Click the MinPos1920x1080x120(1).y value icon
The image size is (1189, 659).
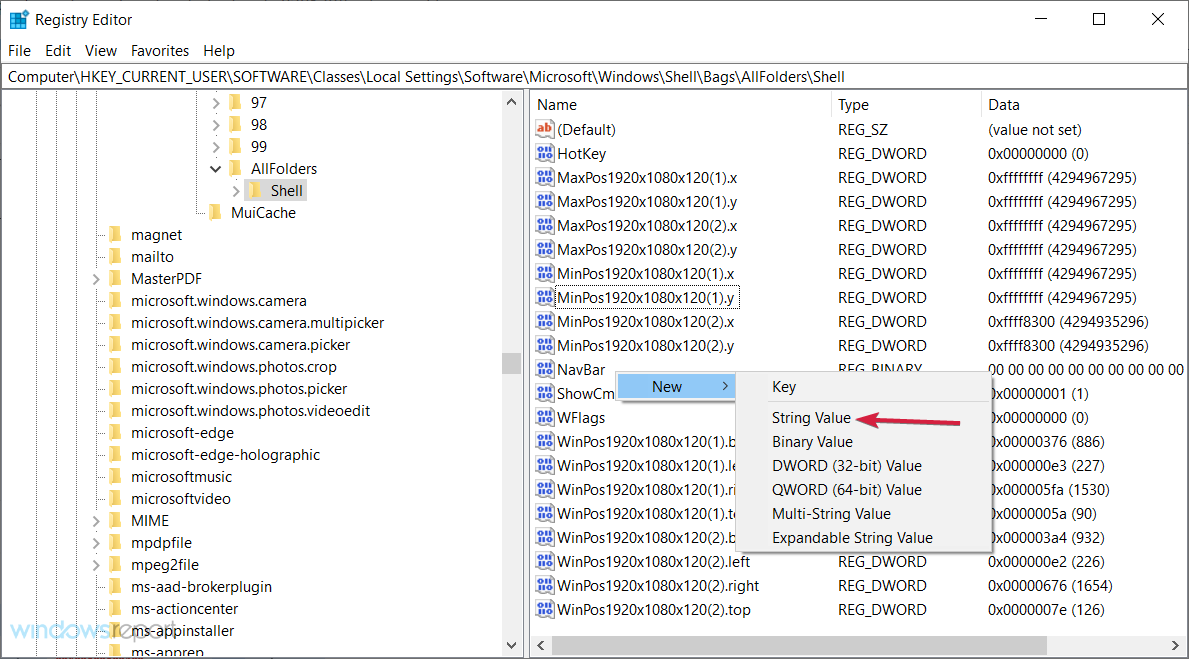[x=544, y=297]
